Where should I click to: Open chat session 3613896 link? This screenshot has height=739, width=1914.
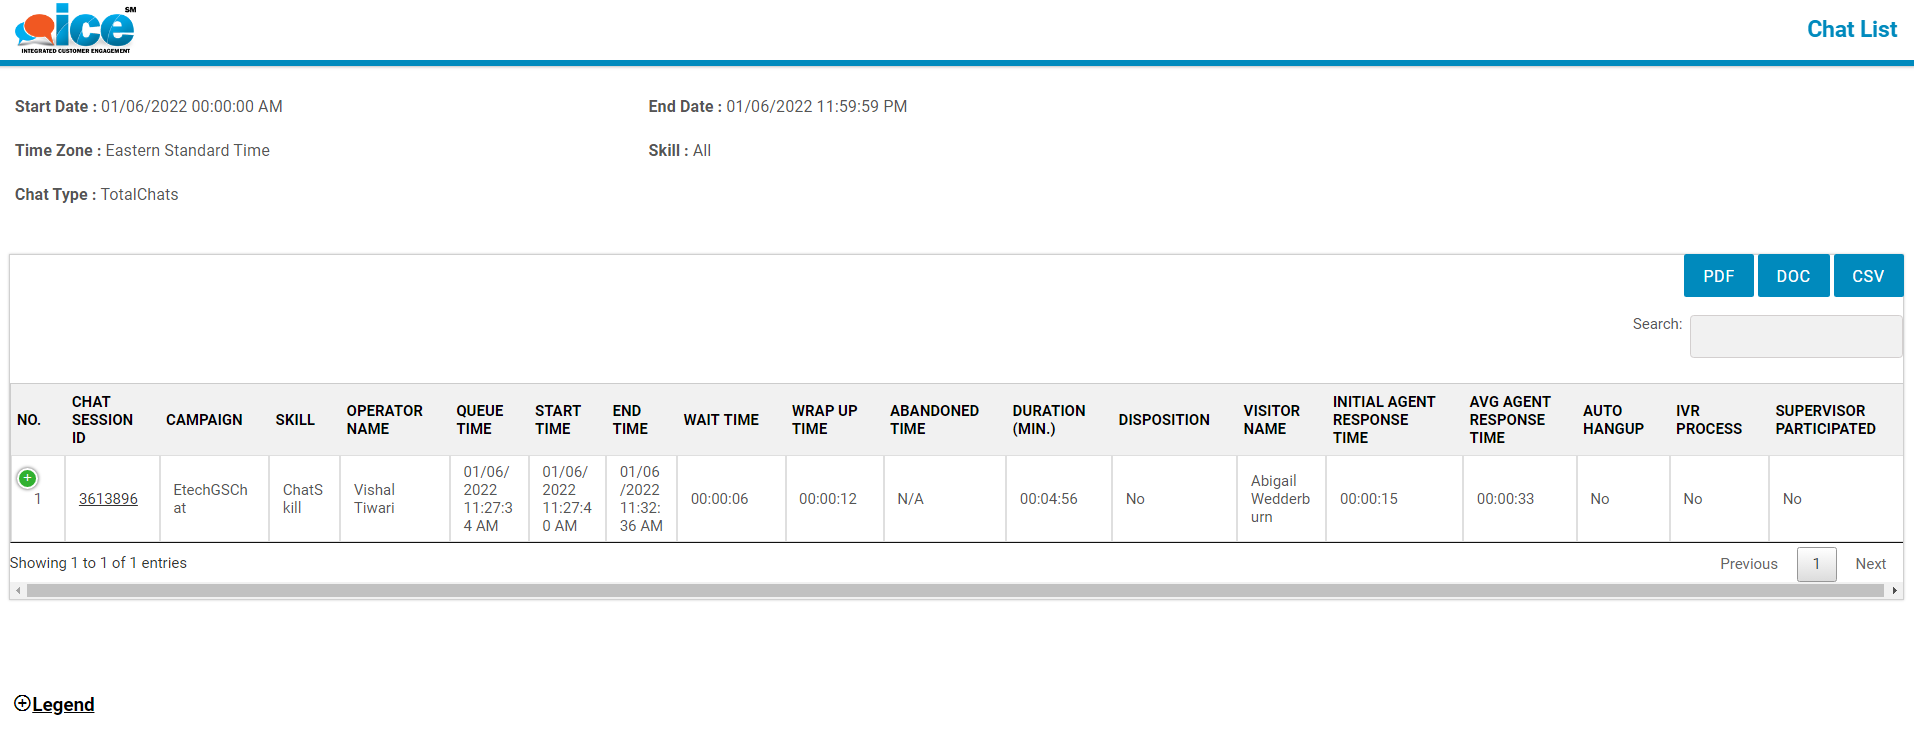(108, 499)
